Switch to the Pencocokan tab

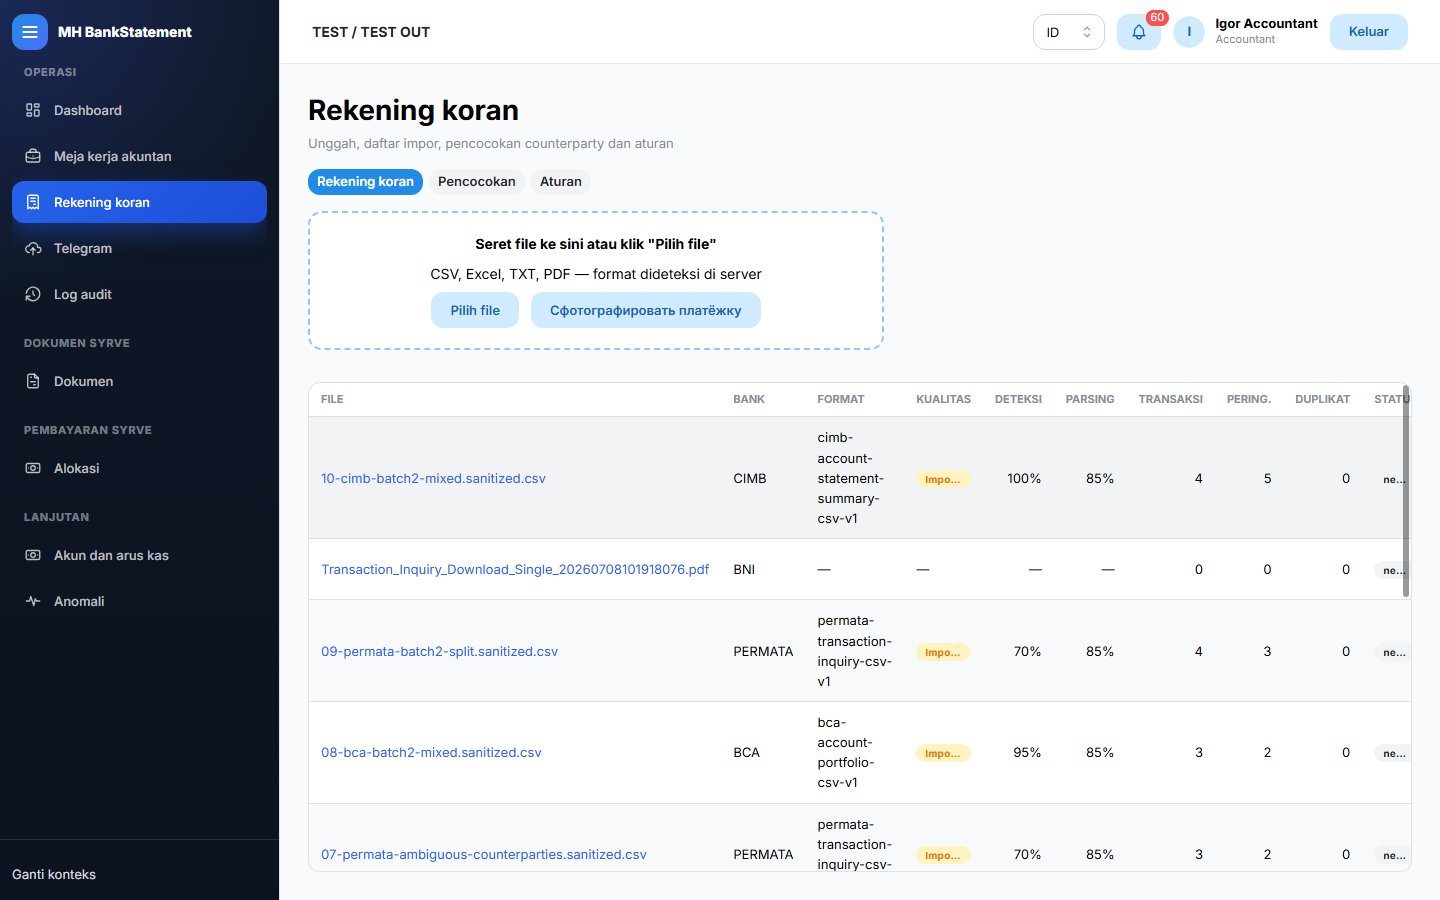pyautogui.click(x=477, y=181)
